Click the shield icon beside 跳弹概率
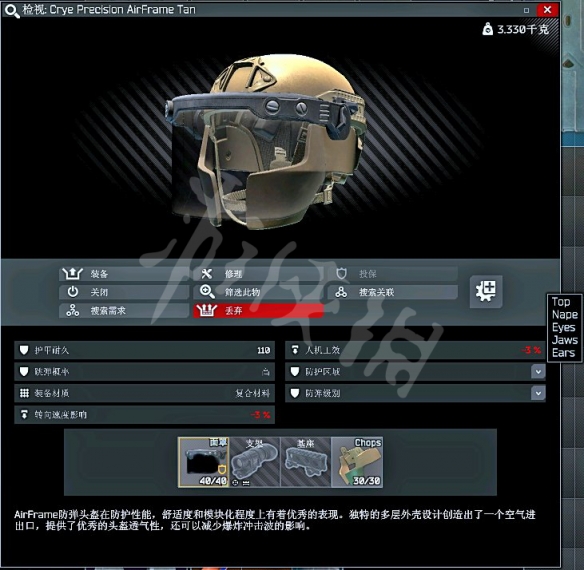The image size is (584, 570). point(24,371)
